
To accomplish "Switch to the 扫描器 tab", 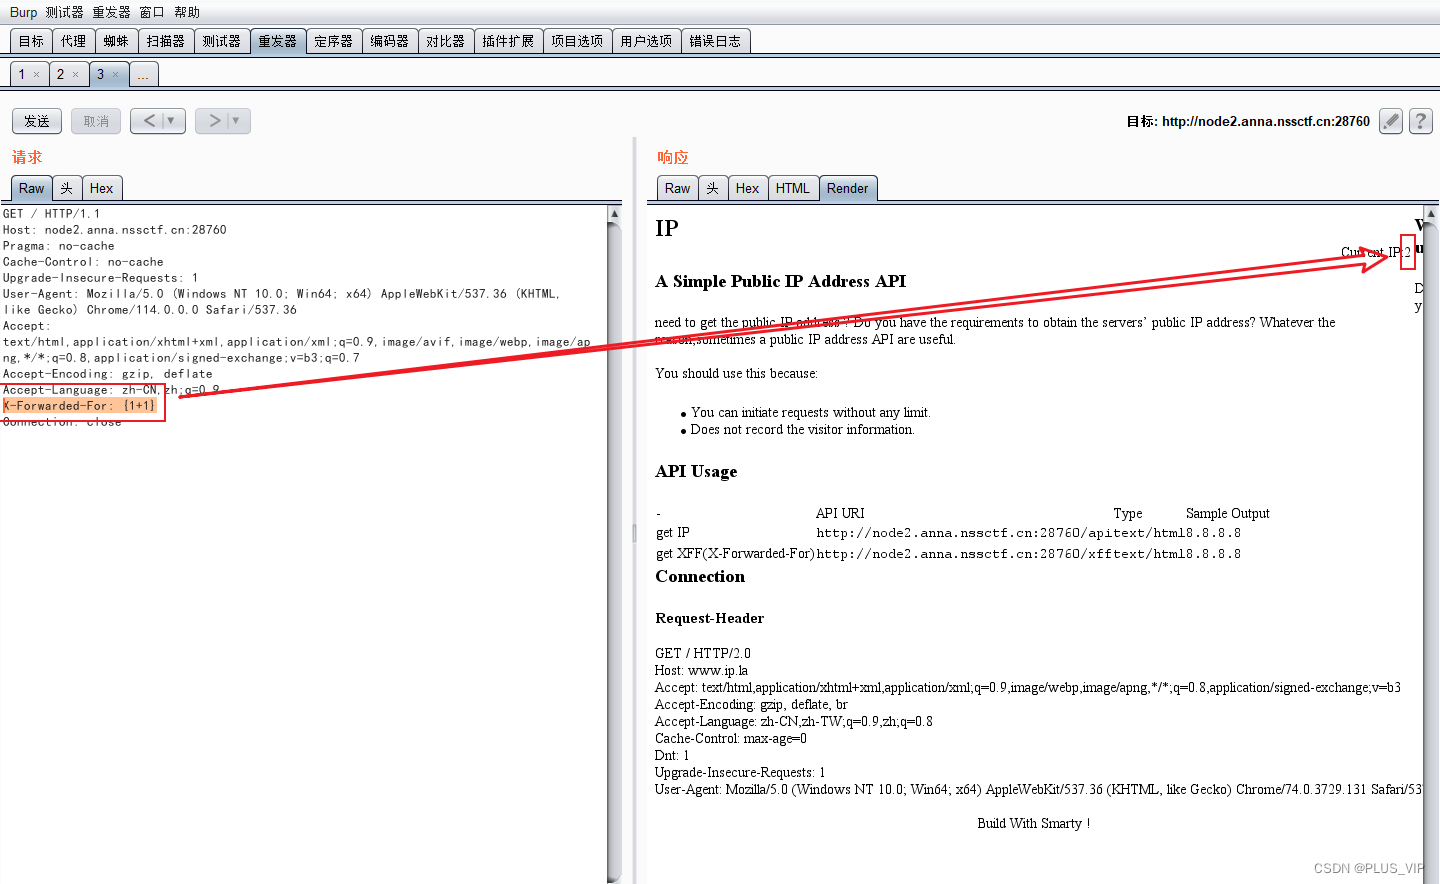I will [x=165, y=41].
